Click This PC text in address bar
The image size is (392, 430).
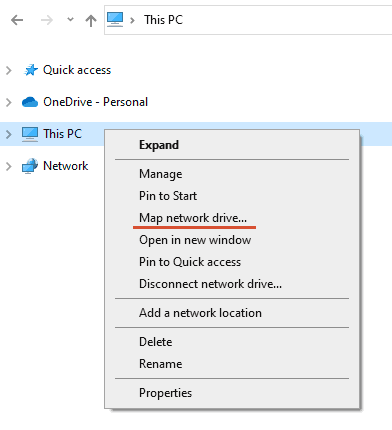pyautogui.click(x=163, y=20)
